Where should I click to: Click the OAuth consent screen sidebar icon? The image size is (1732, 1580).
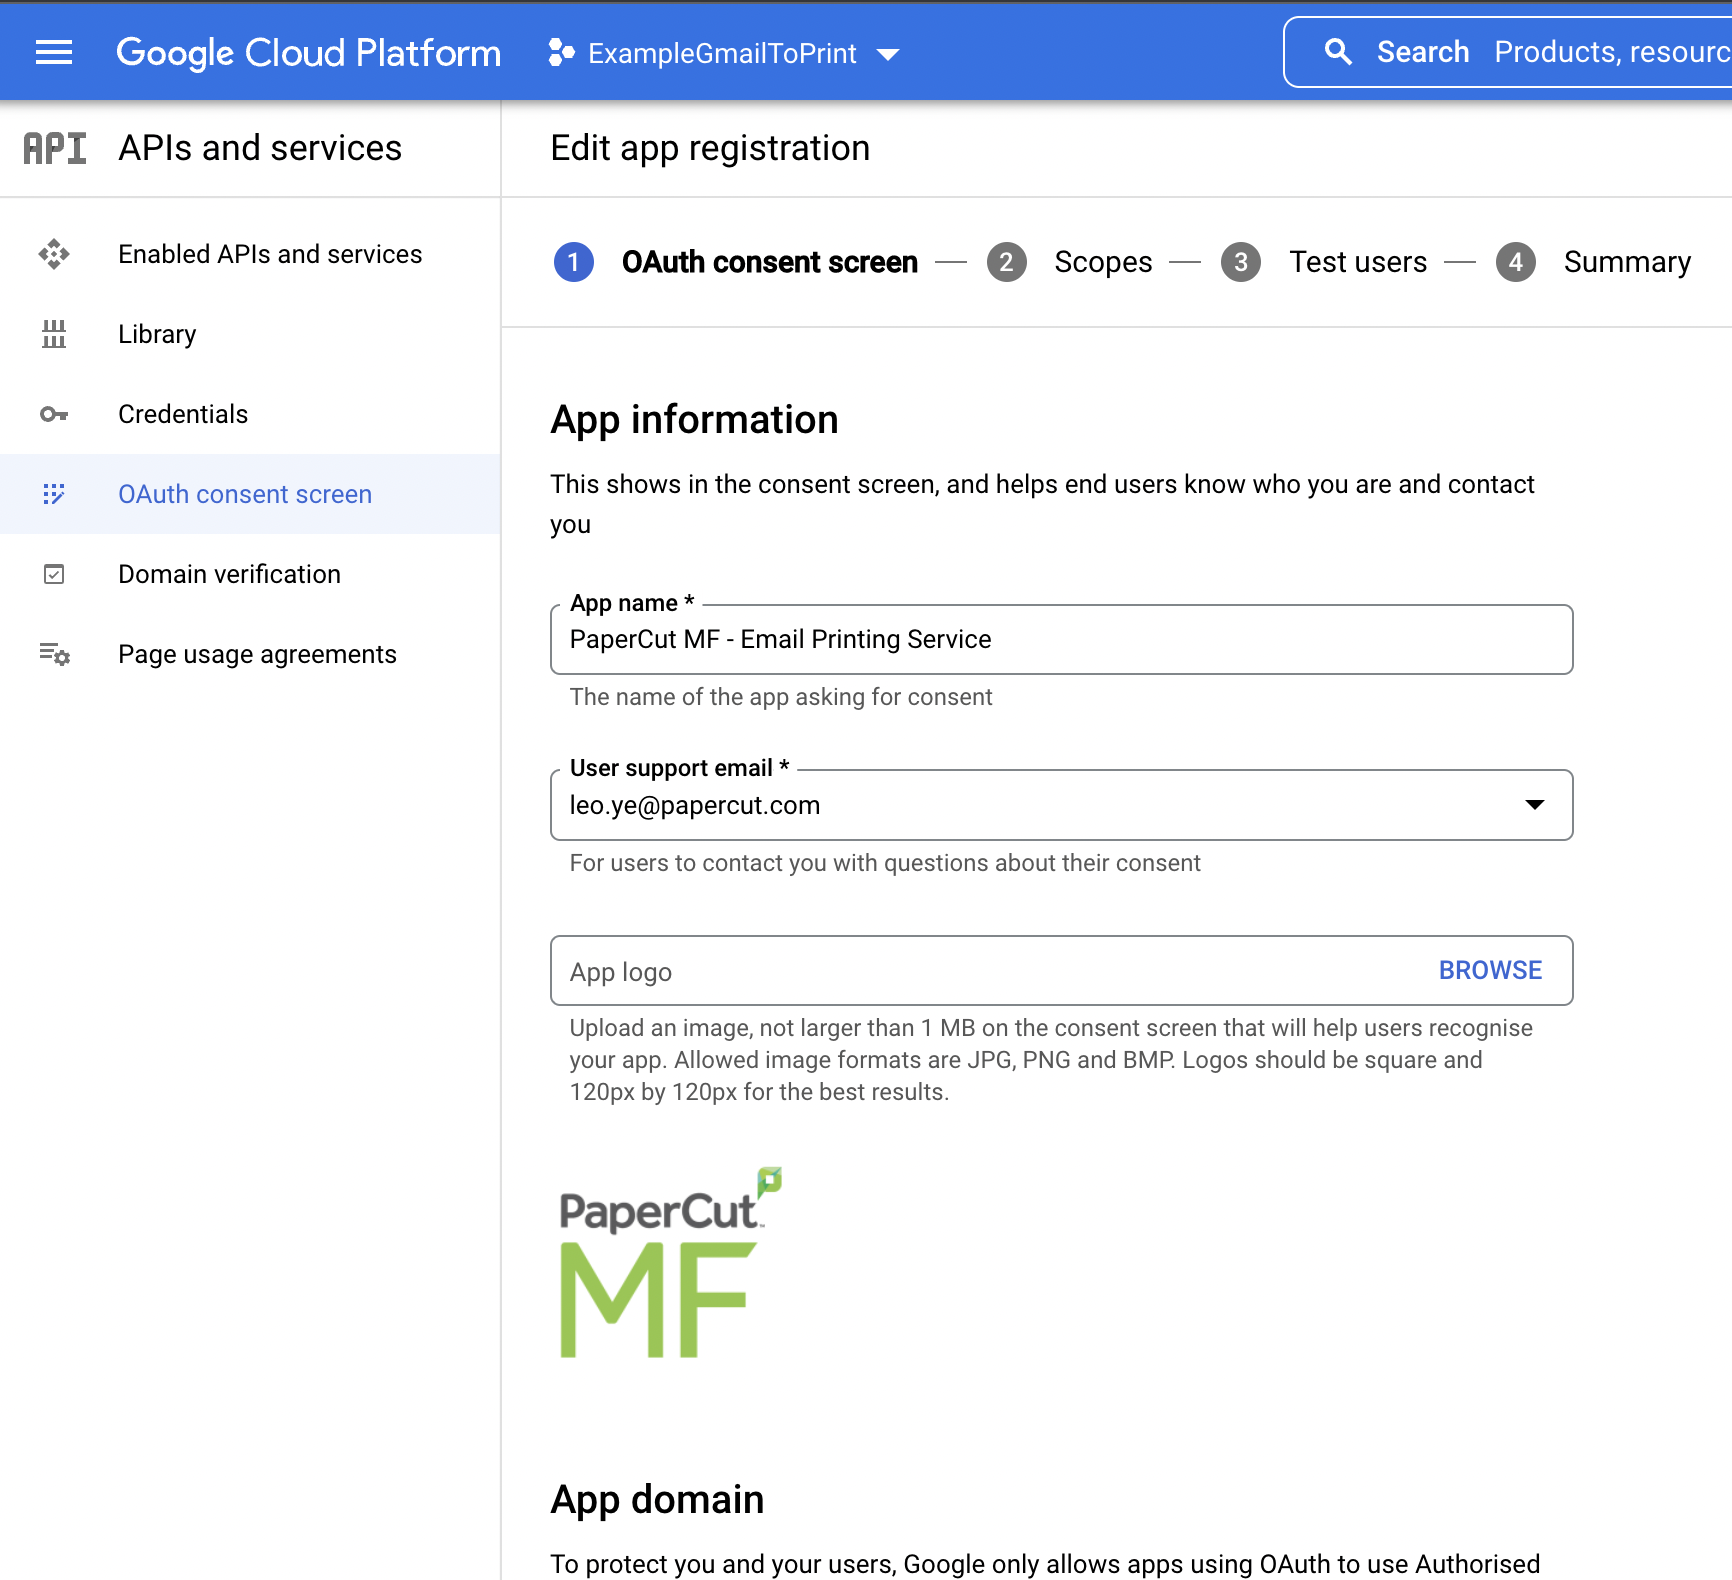[x=54, y=494]
